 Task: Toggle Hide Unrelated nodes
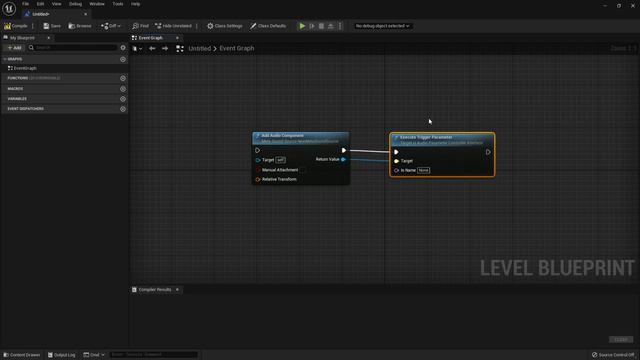tap(173, 26)
